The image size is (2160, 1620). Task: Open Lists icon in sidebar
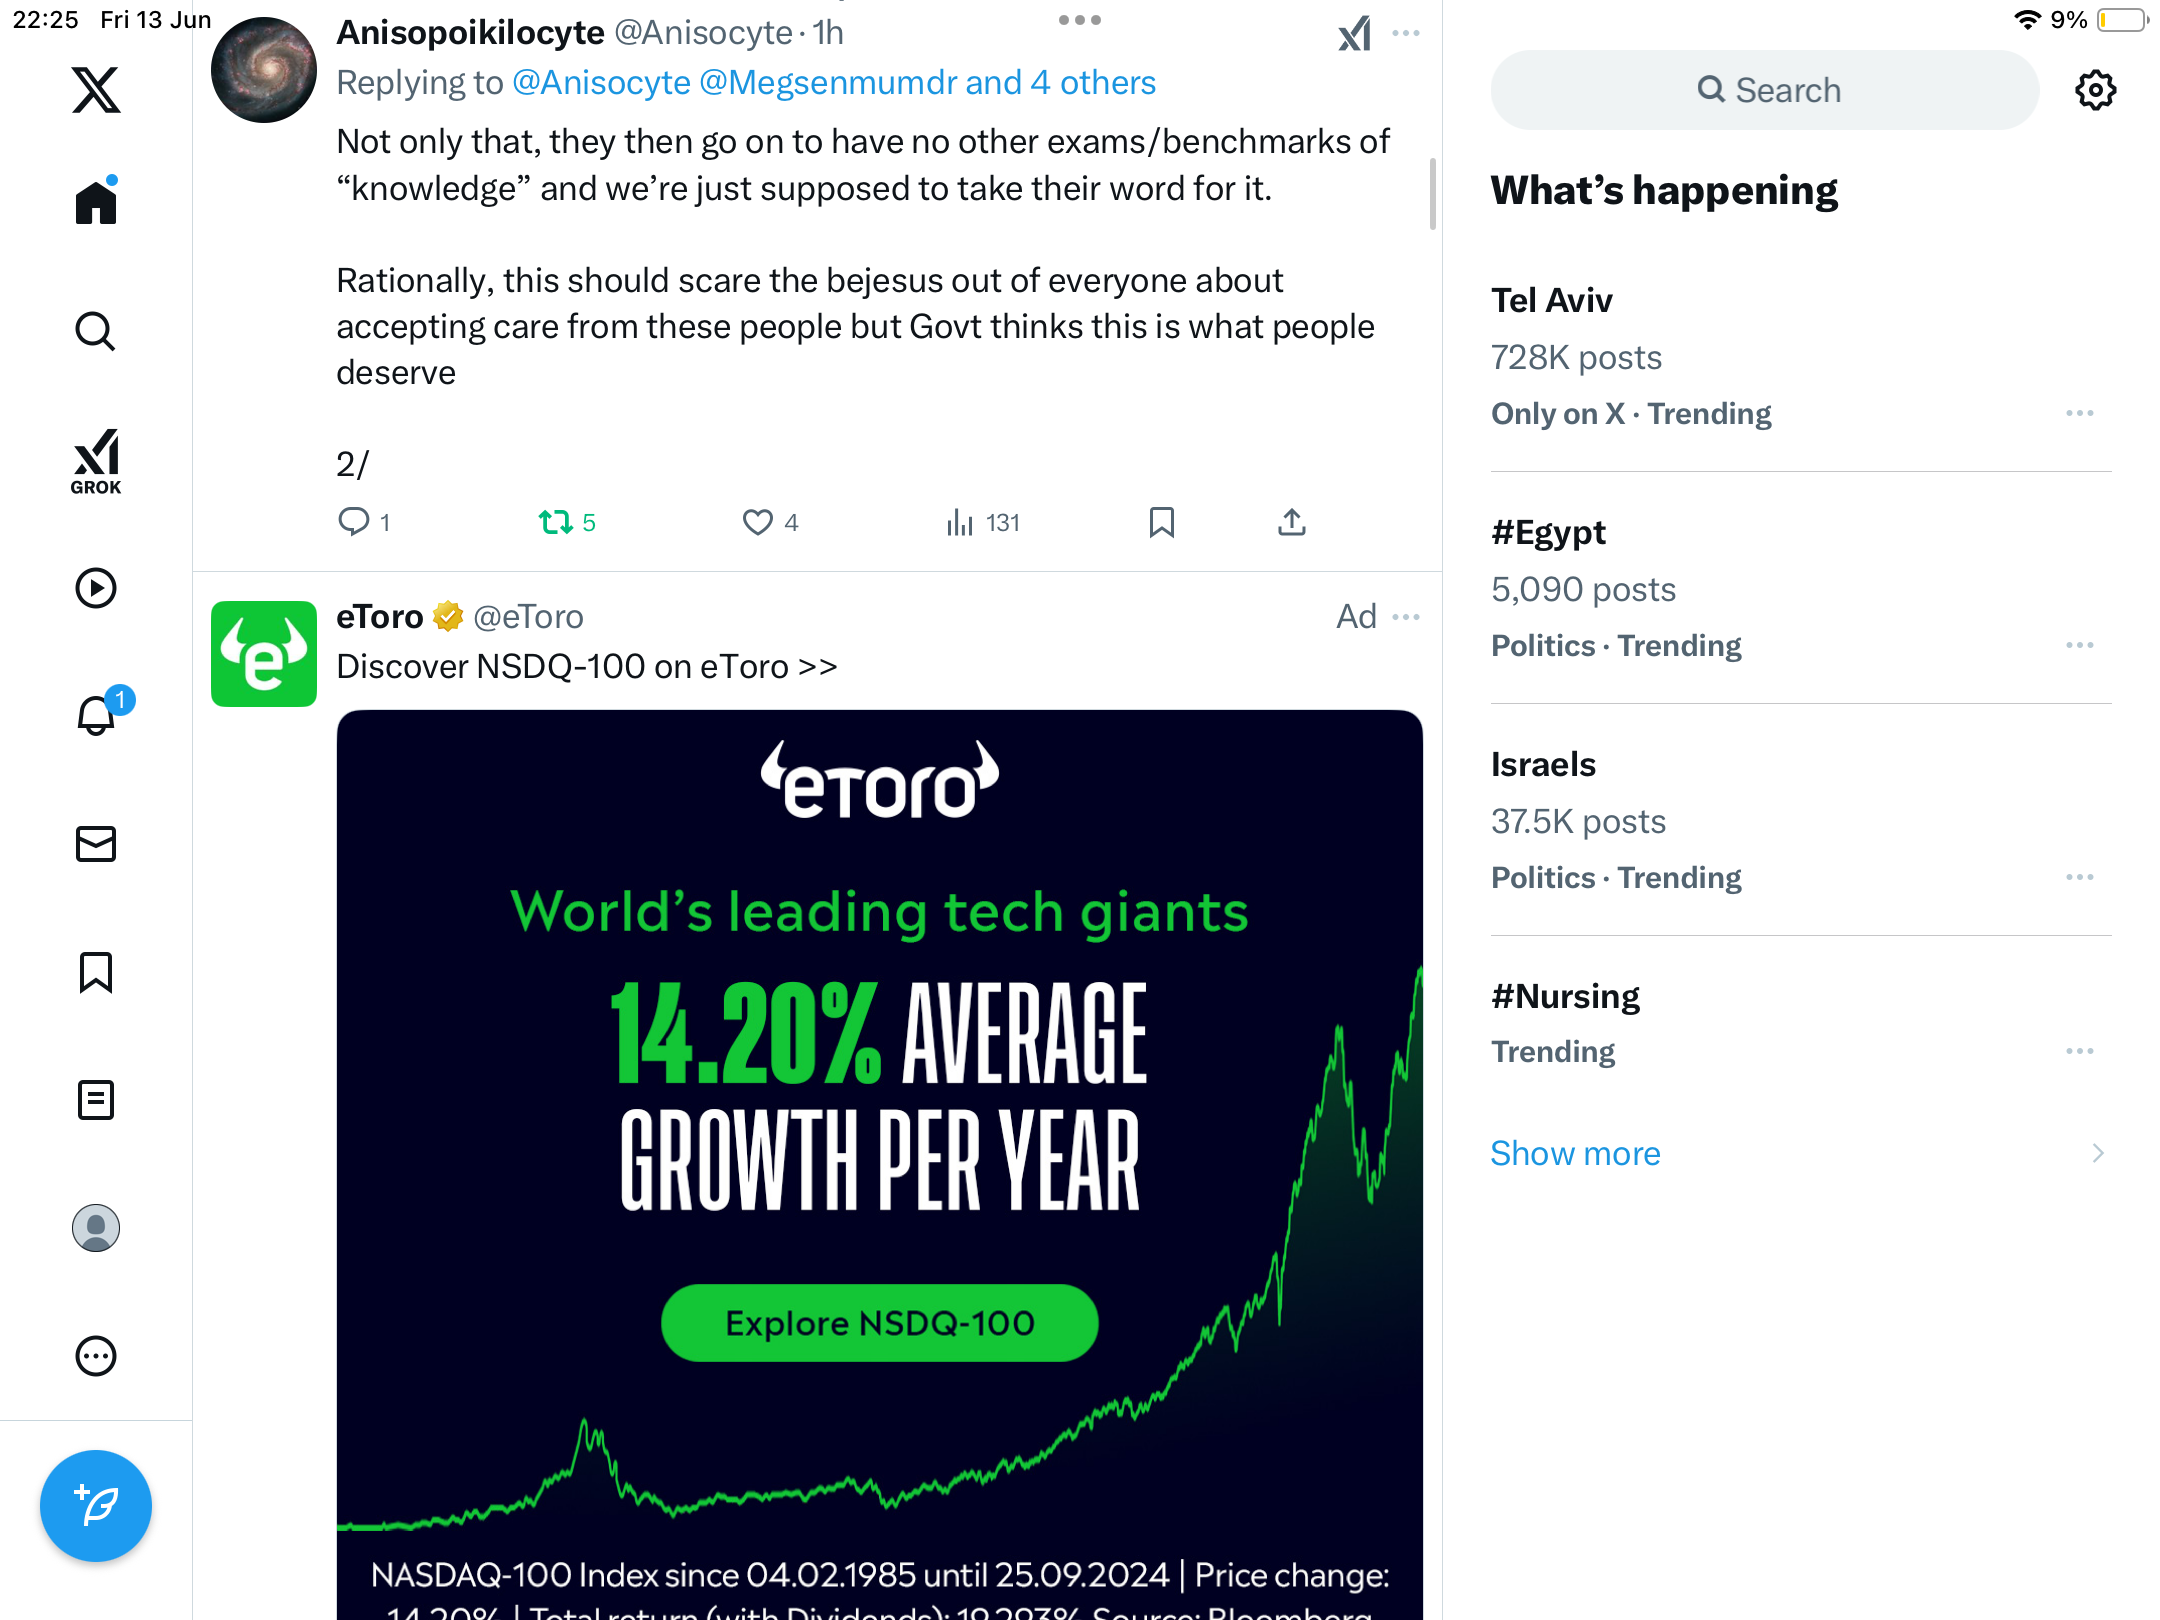(96, 1100)
